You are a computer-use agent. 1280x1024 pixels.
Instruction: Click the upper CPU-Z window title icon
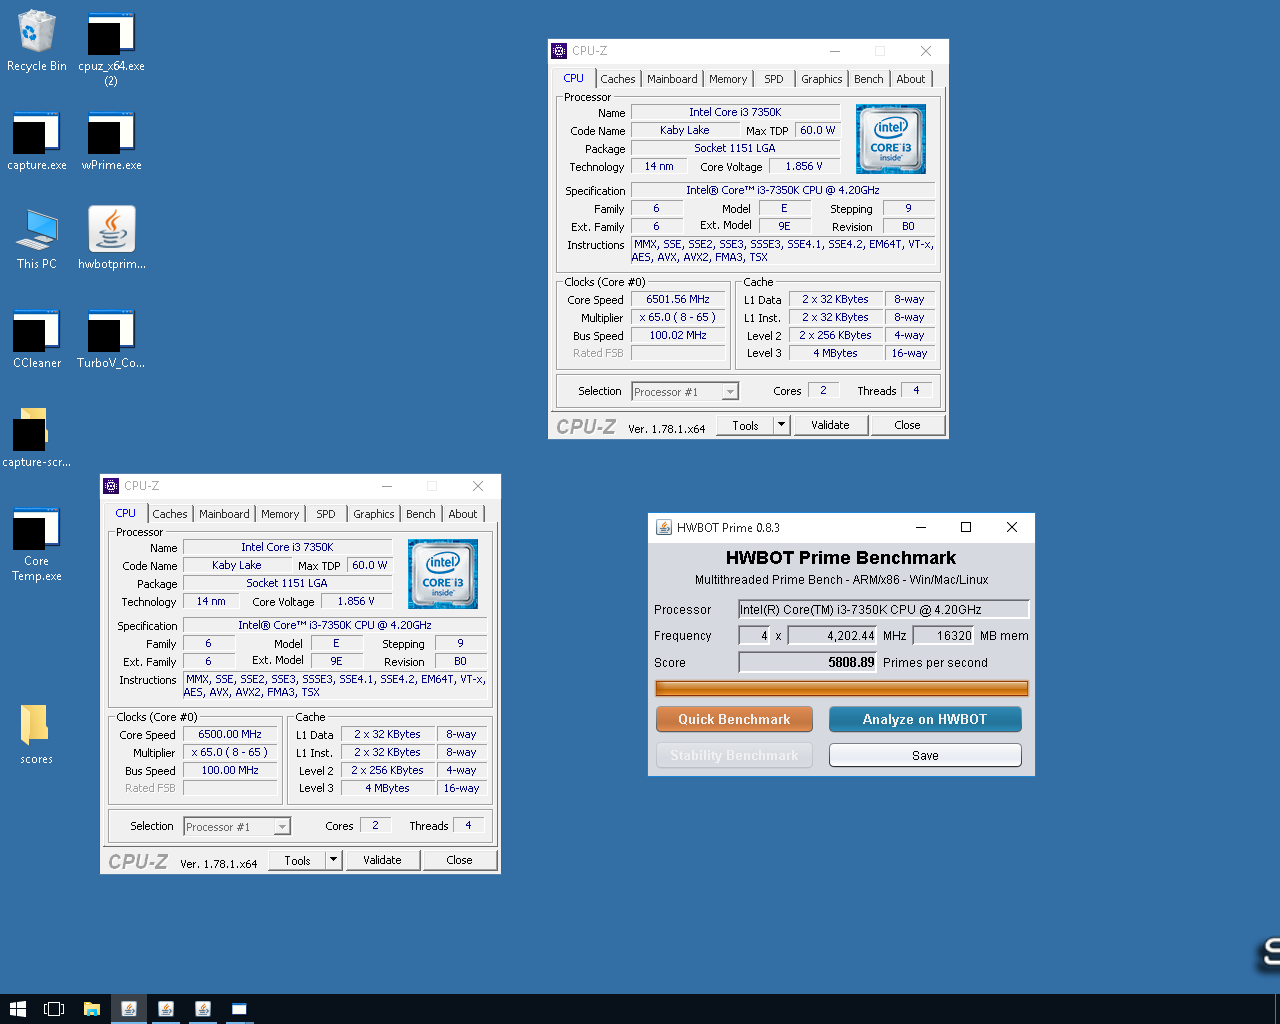tap(559, 51)
